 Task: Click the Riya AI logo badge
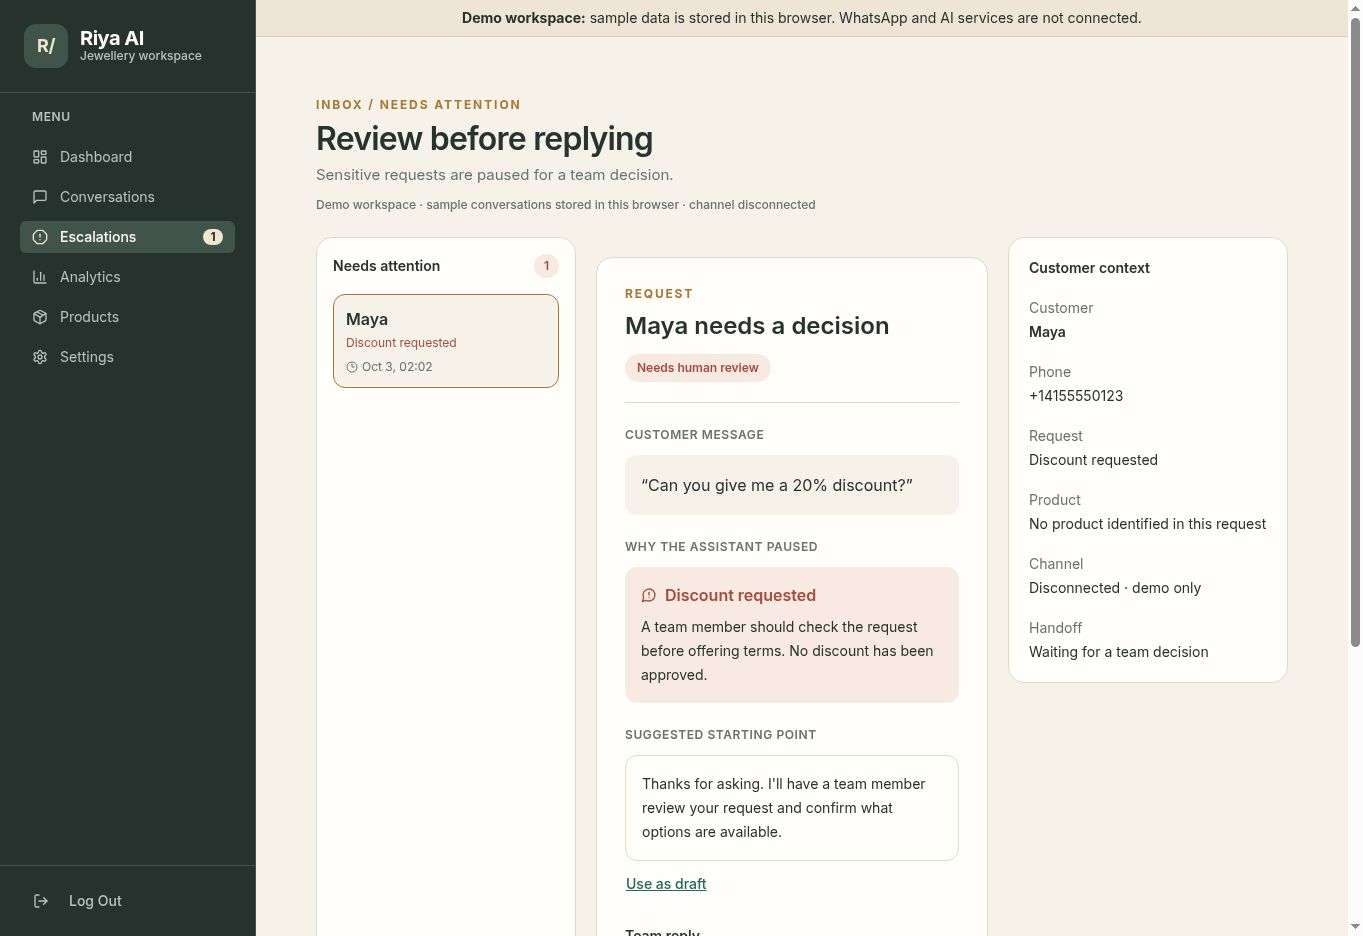(46, 46)
